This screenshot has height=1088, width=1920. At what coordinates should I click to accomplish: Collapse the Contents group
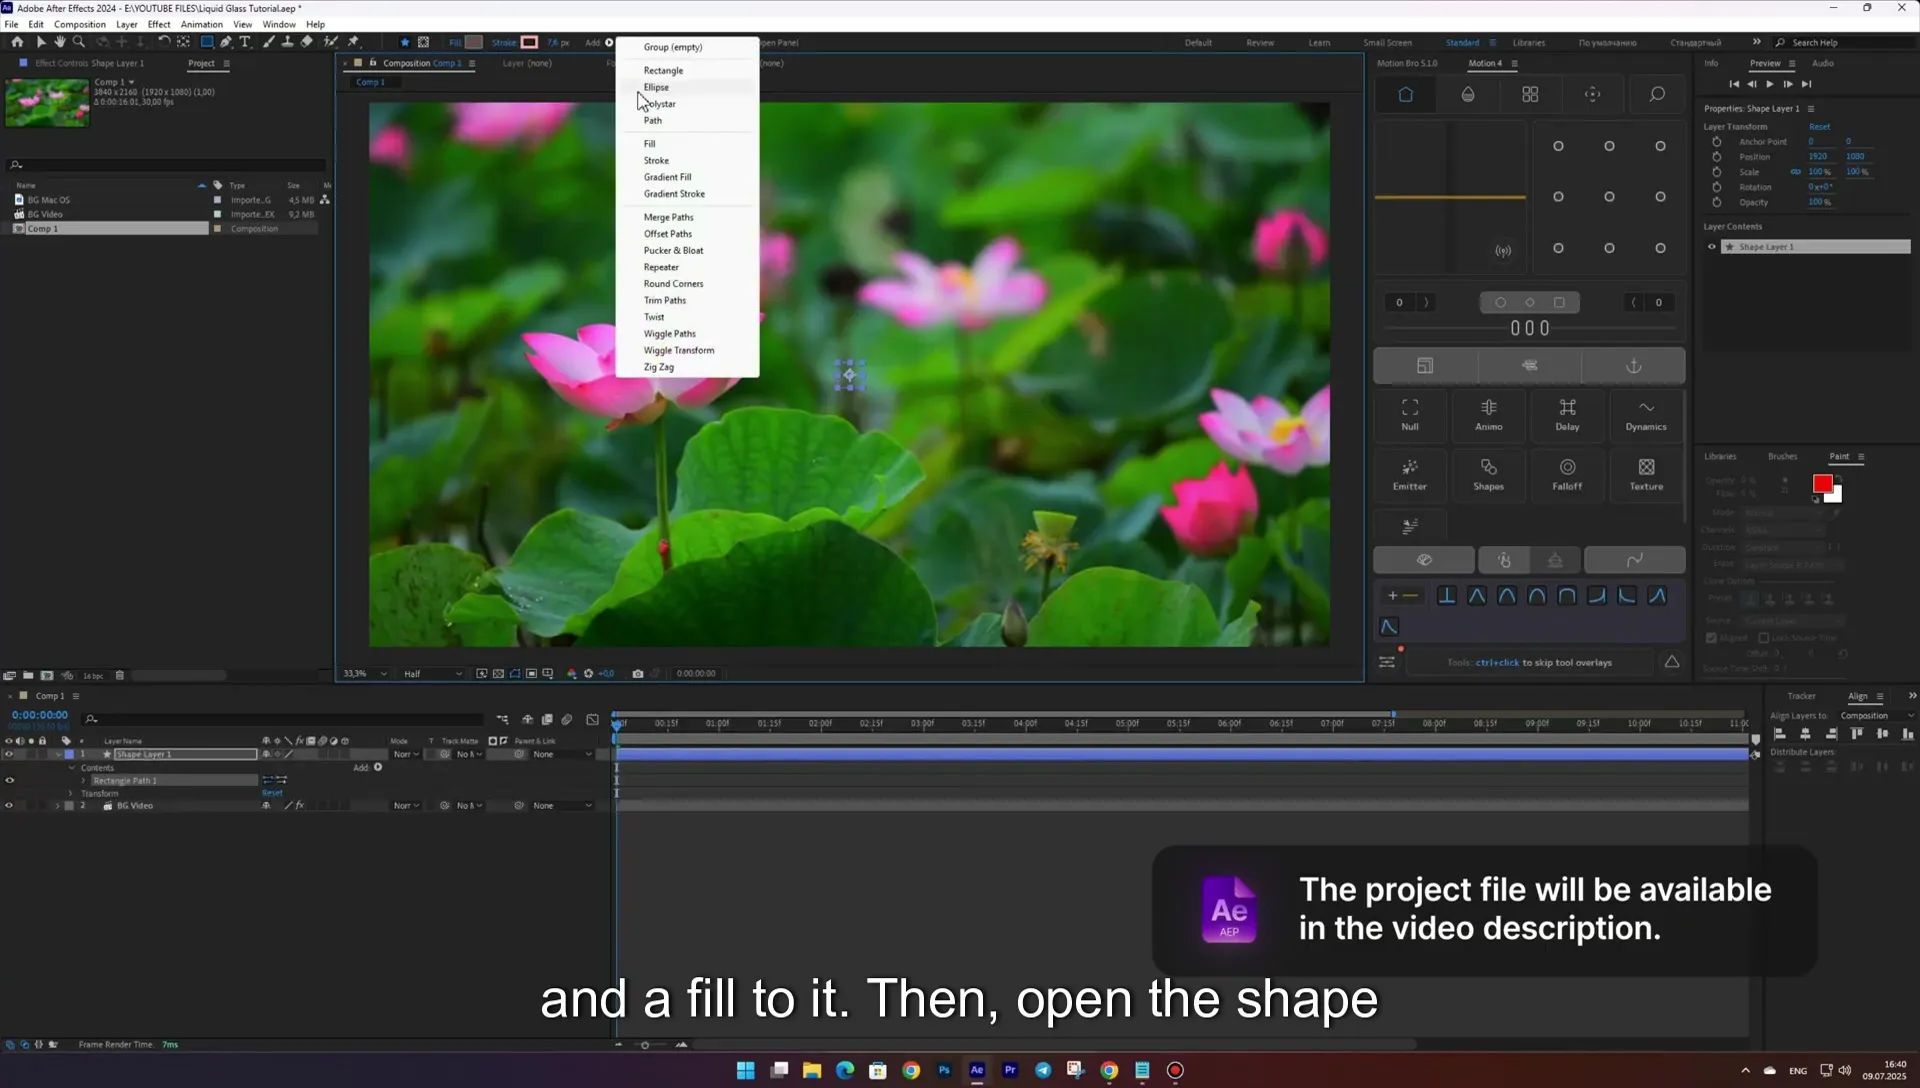(x=71, y=768)
